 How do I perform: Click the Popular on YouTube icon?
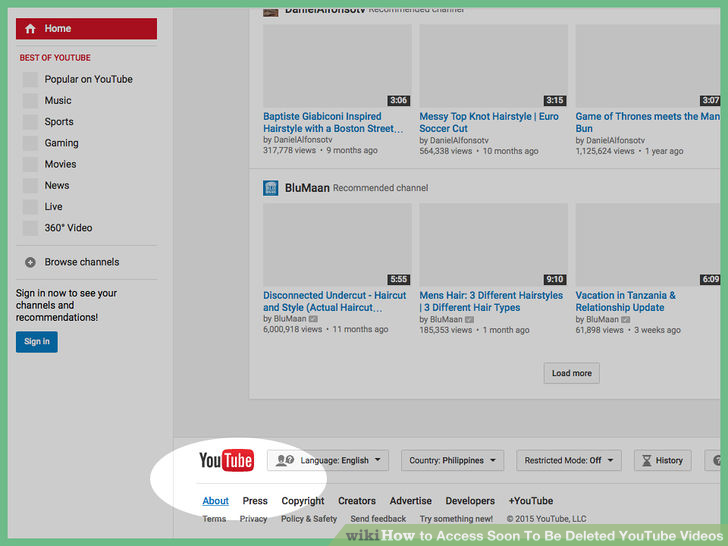[x=30, y=79]
